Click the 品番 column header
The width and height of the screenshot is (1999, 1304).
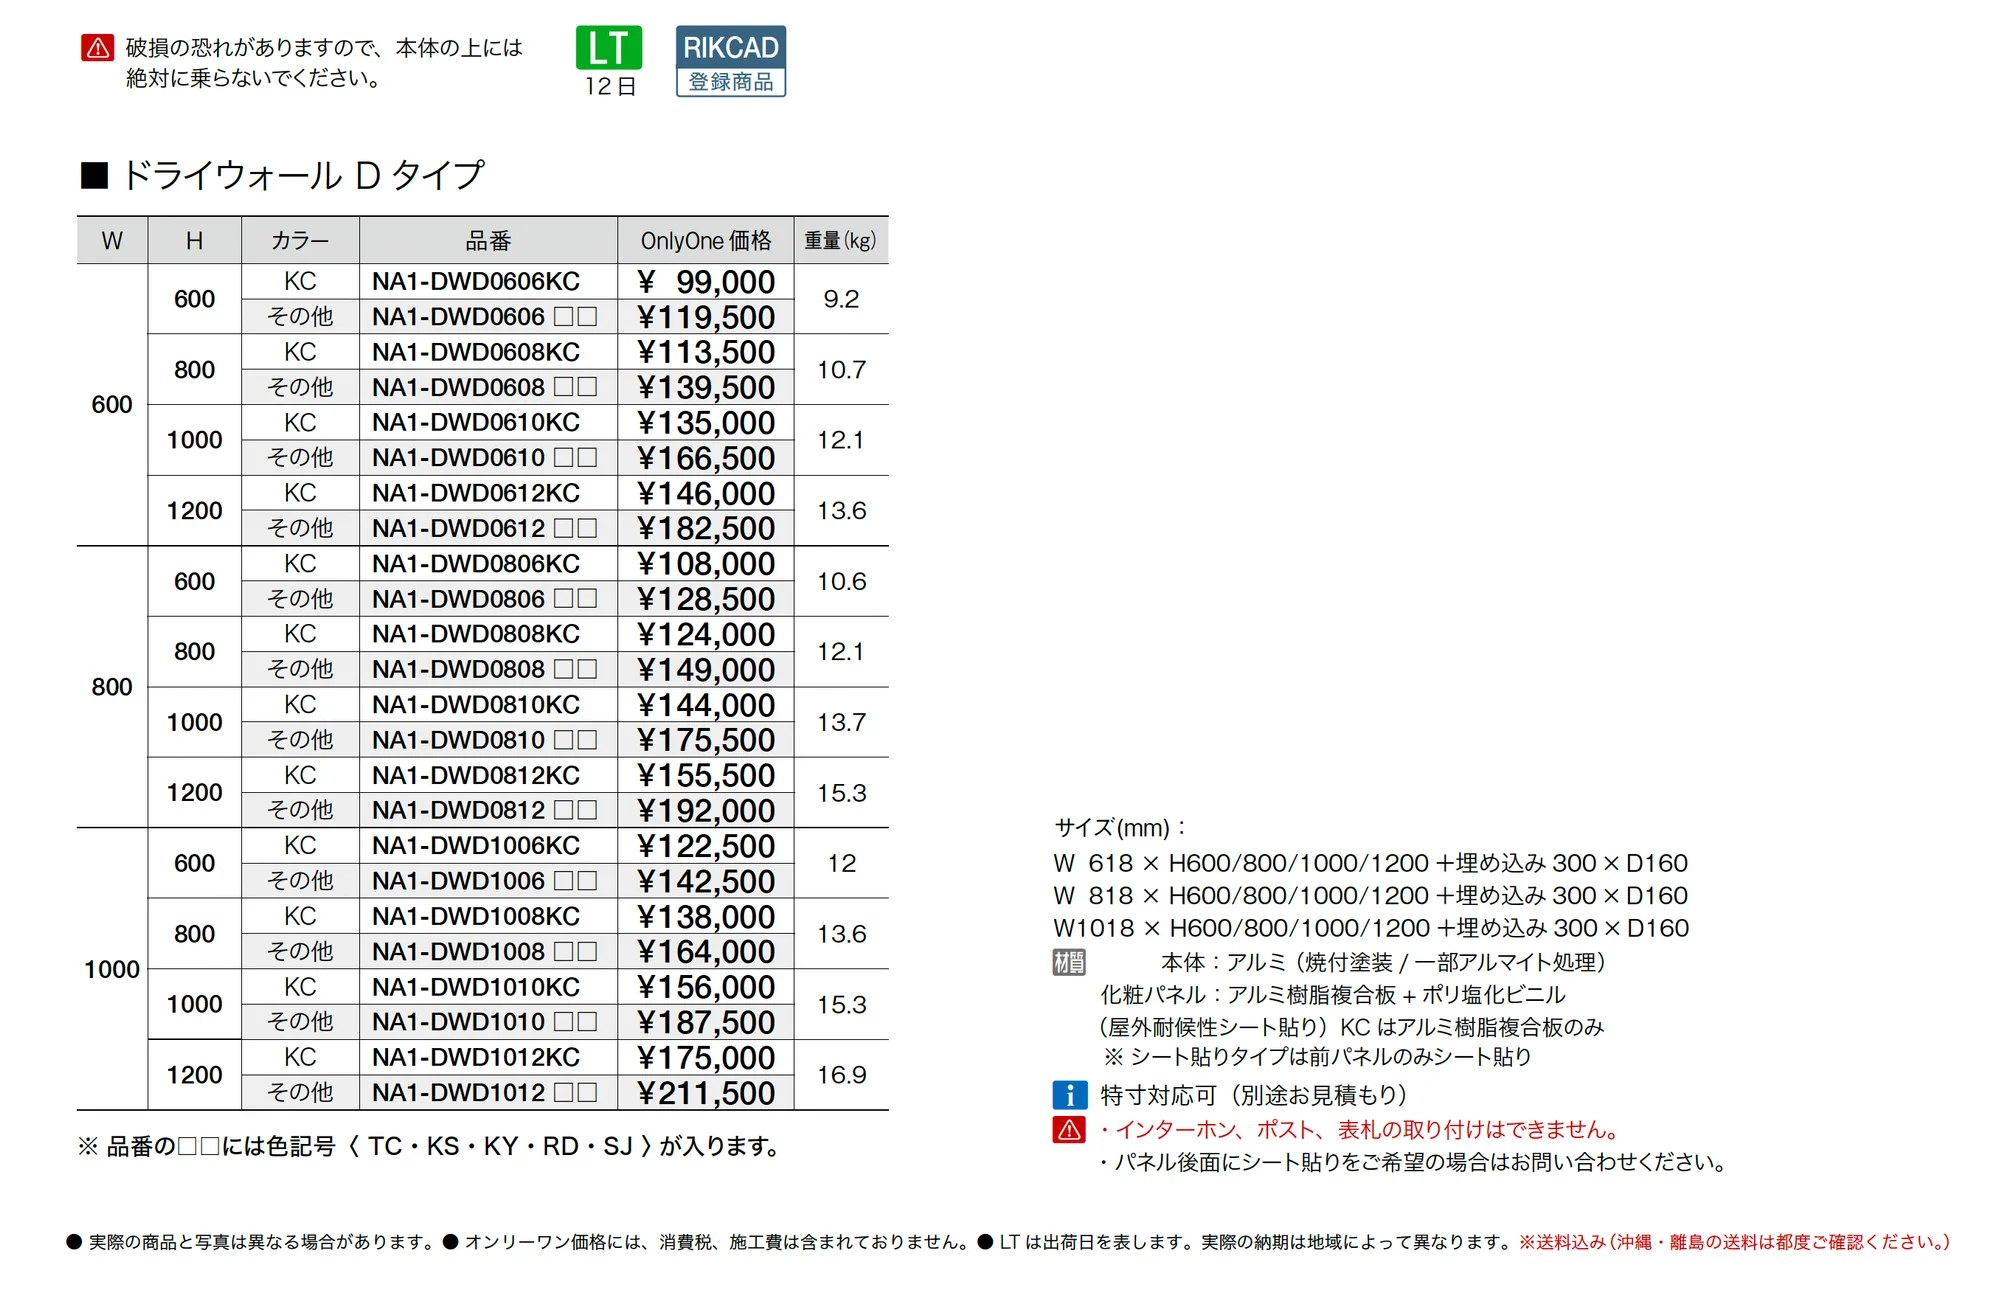[x=488, y=241]
